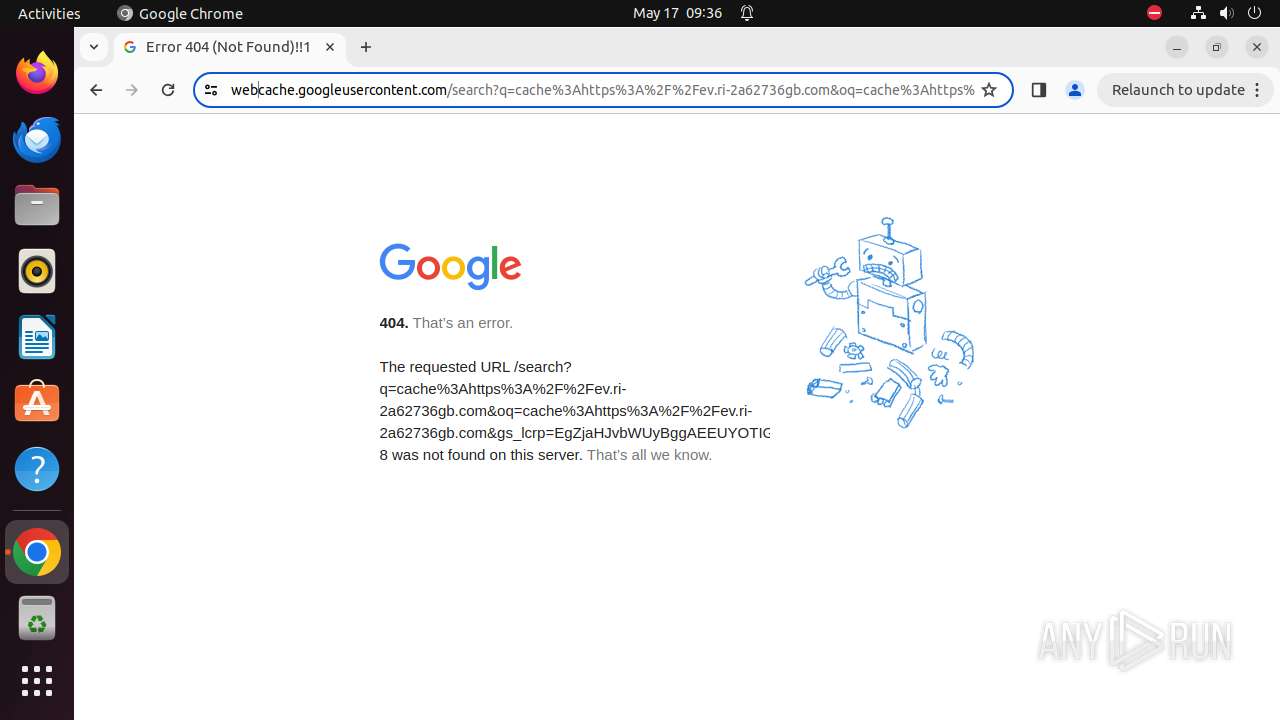1280x720 pixels.
Task: Click the address bar URL field
Action: [602, 90]
